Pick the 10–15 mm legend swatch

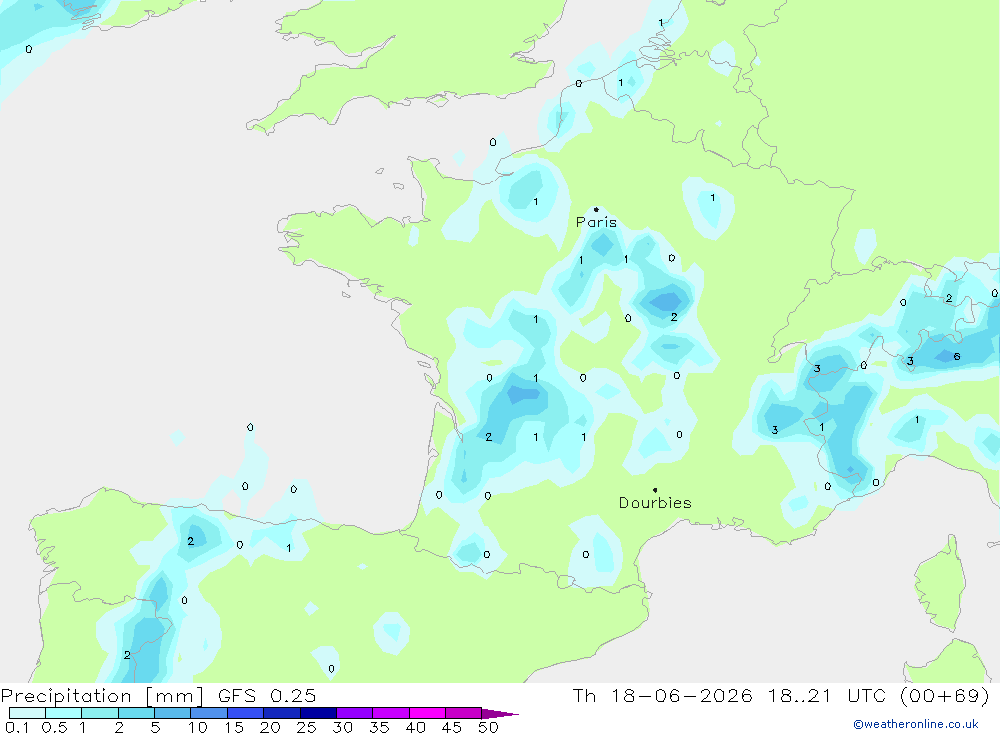(209, 713)
